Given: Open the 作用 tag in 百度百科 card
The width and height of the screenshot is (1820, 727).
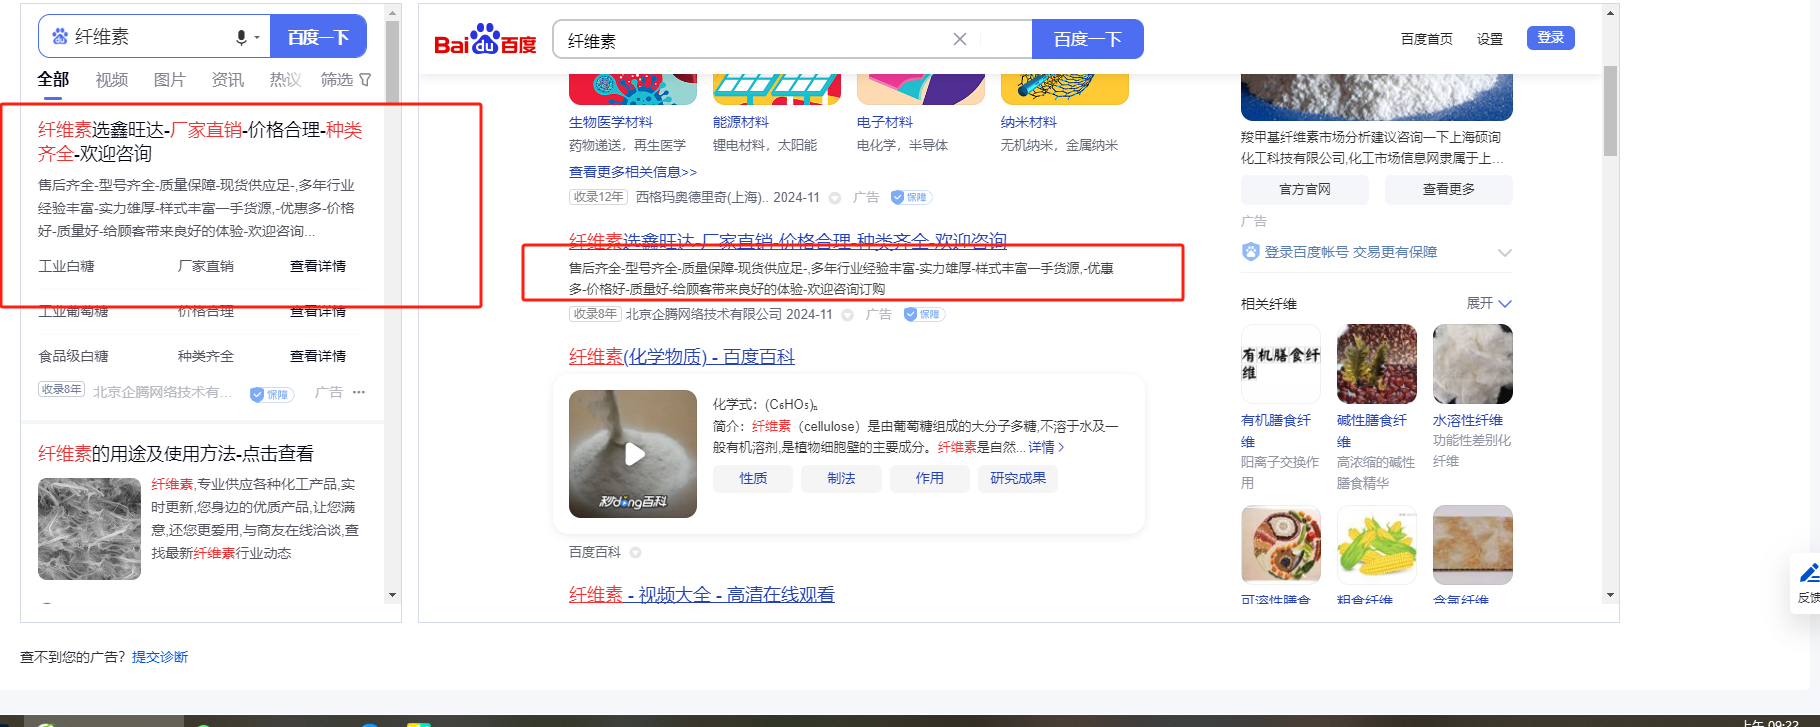Looking at the screenshot, I should point(930,479).
